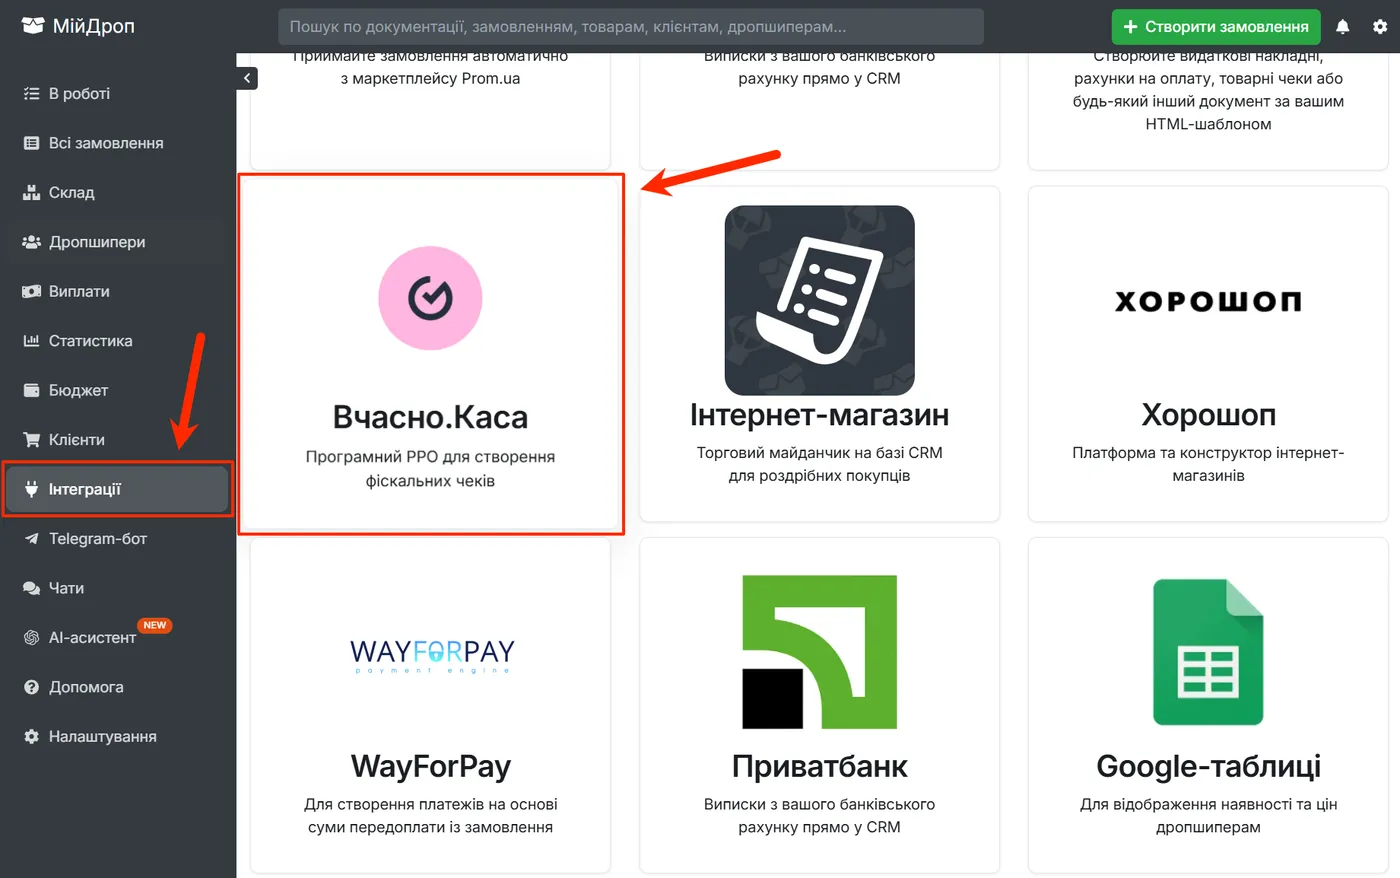This screenshot has height=878, width=1400.
Task: Click the Google Sheets icon
Action: [1208, 652]
